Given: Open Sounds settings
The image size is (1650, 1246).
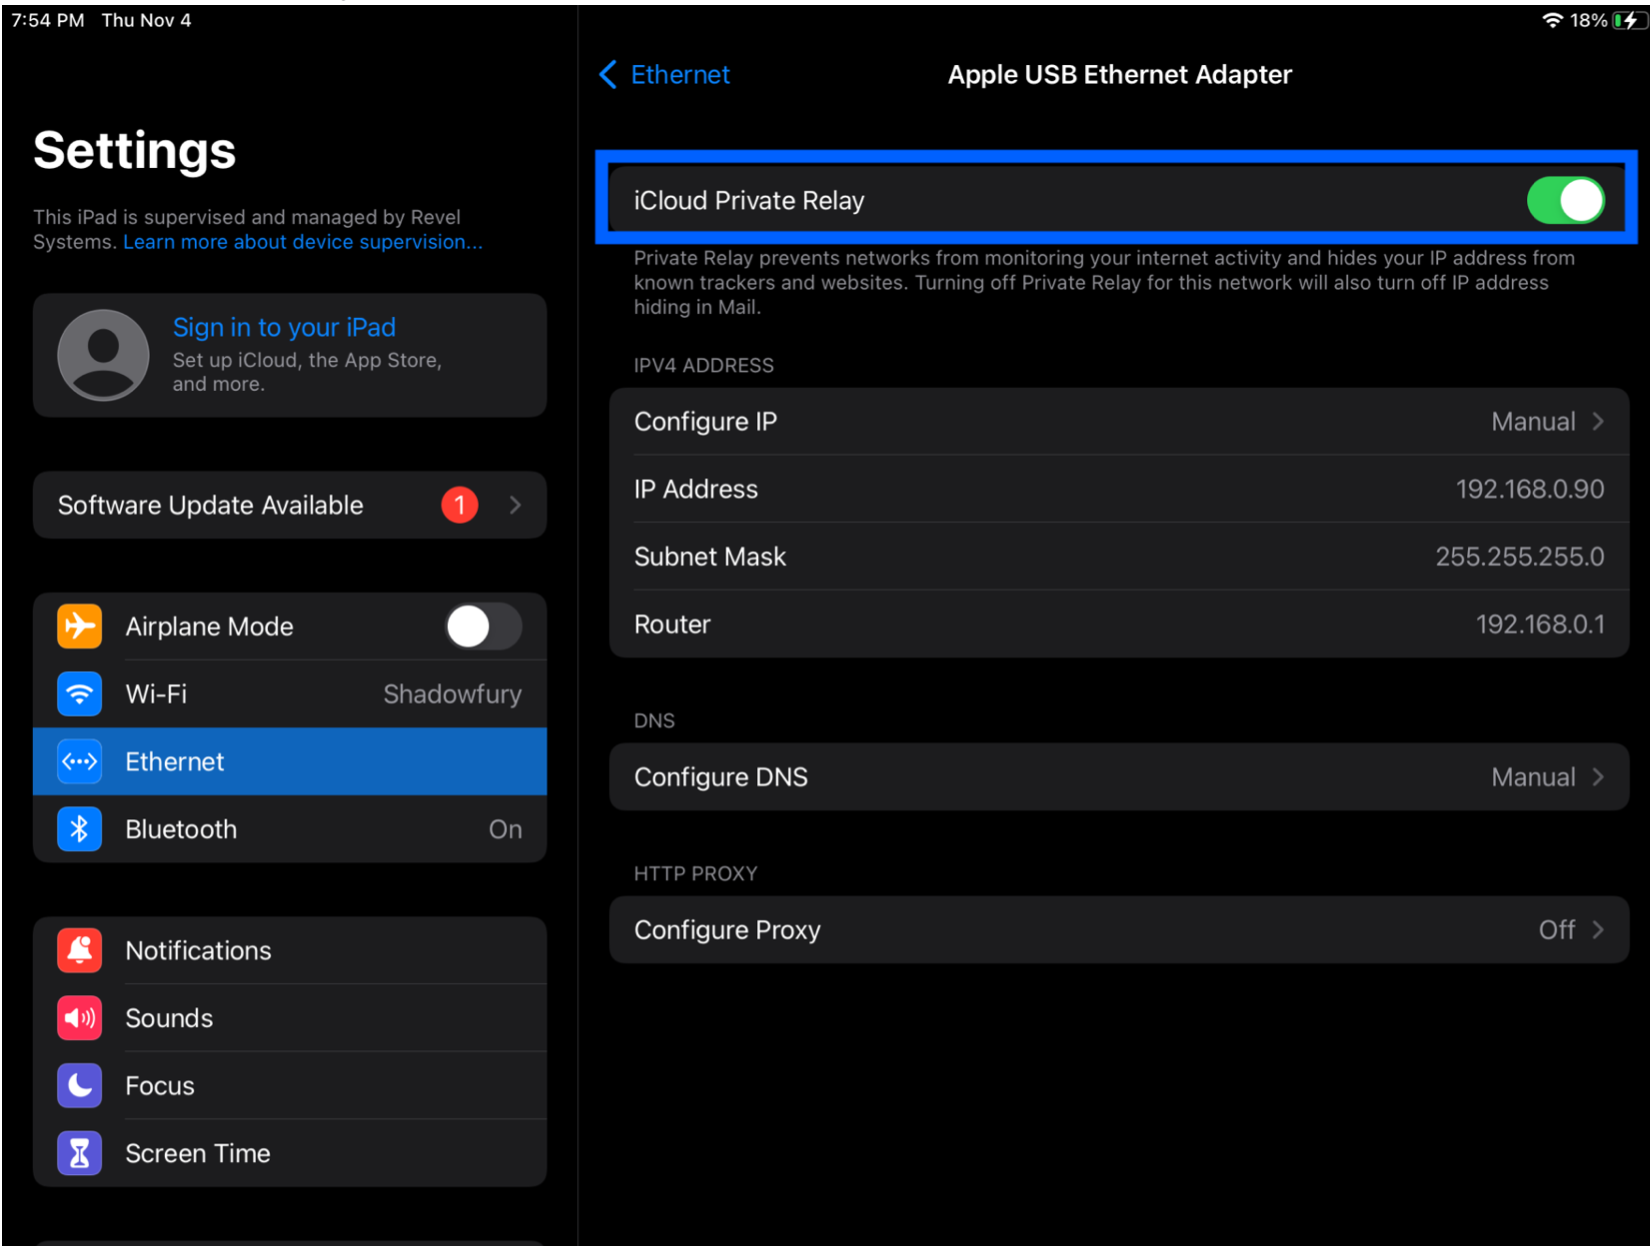Looking at the screenshot, I should (x=290, y=1018).
